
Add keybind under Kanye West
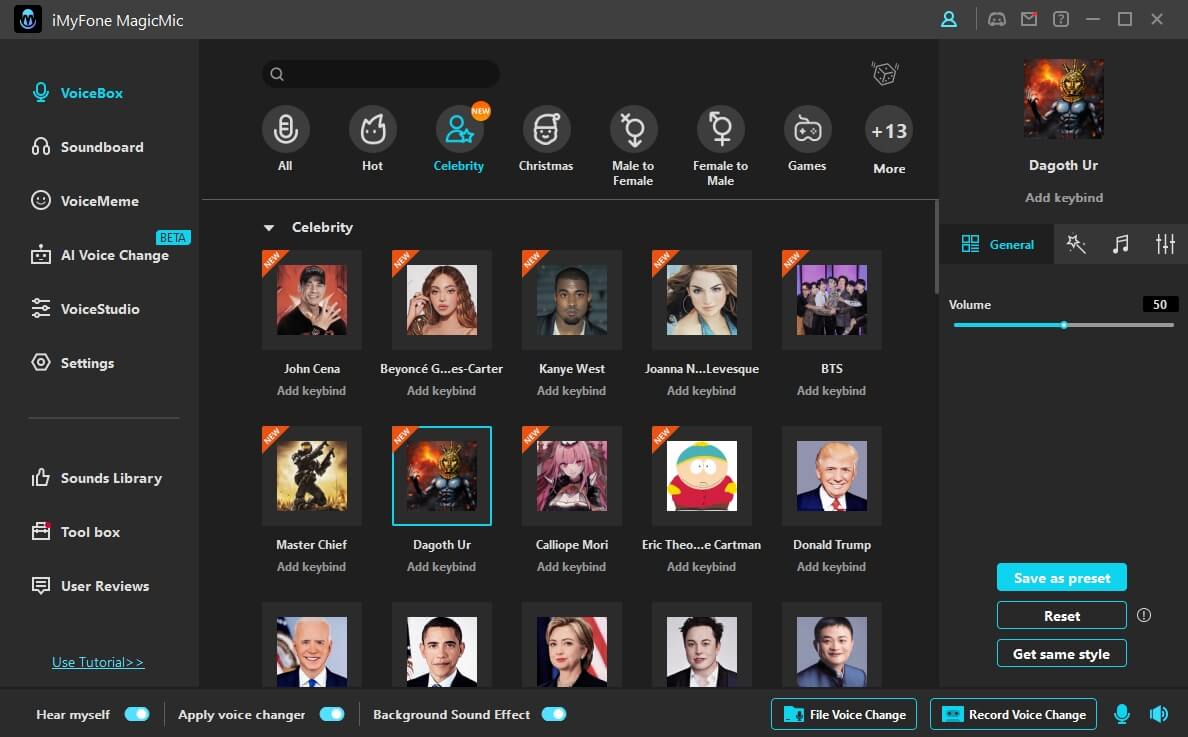tap(571, 391)
